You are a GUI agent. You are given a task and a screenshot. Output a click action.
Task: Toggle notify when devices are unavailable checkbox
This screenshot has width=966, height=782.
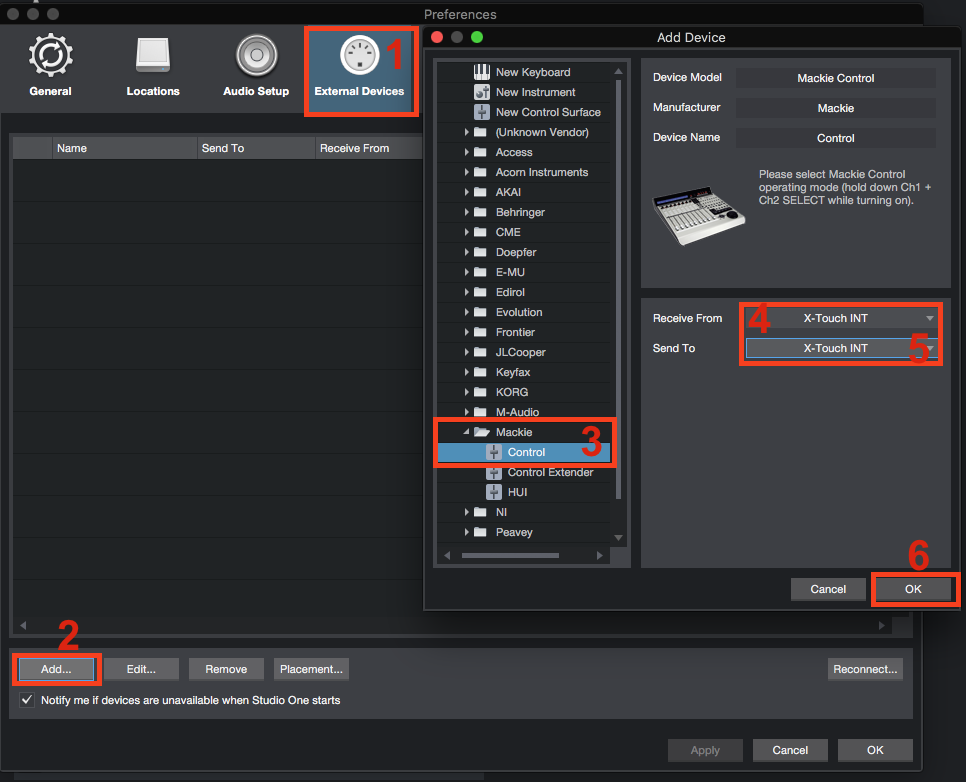27,700
